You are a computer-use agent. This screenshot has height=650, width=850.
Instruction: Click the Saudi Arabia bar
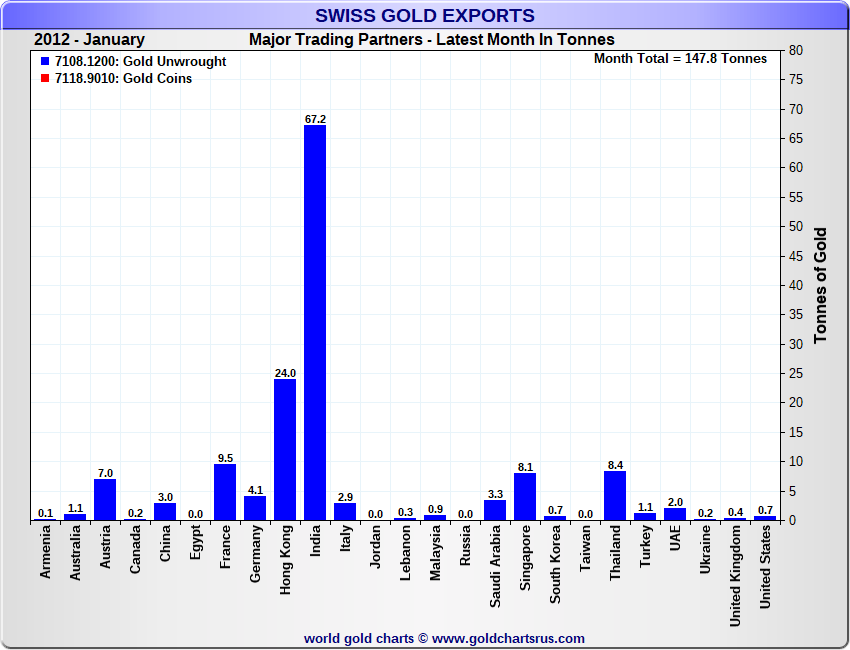coord(495,511)
